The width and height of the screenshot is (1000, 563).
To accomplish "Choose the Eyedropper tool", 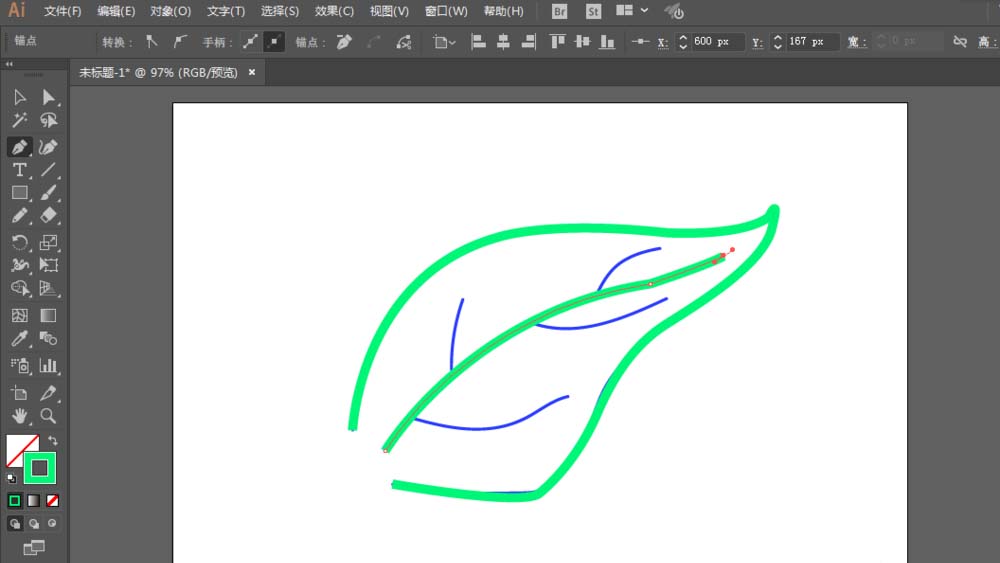I will (19, 339).
